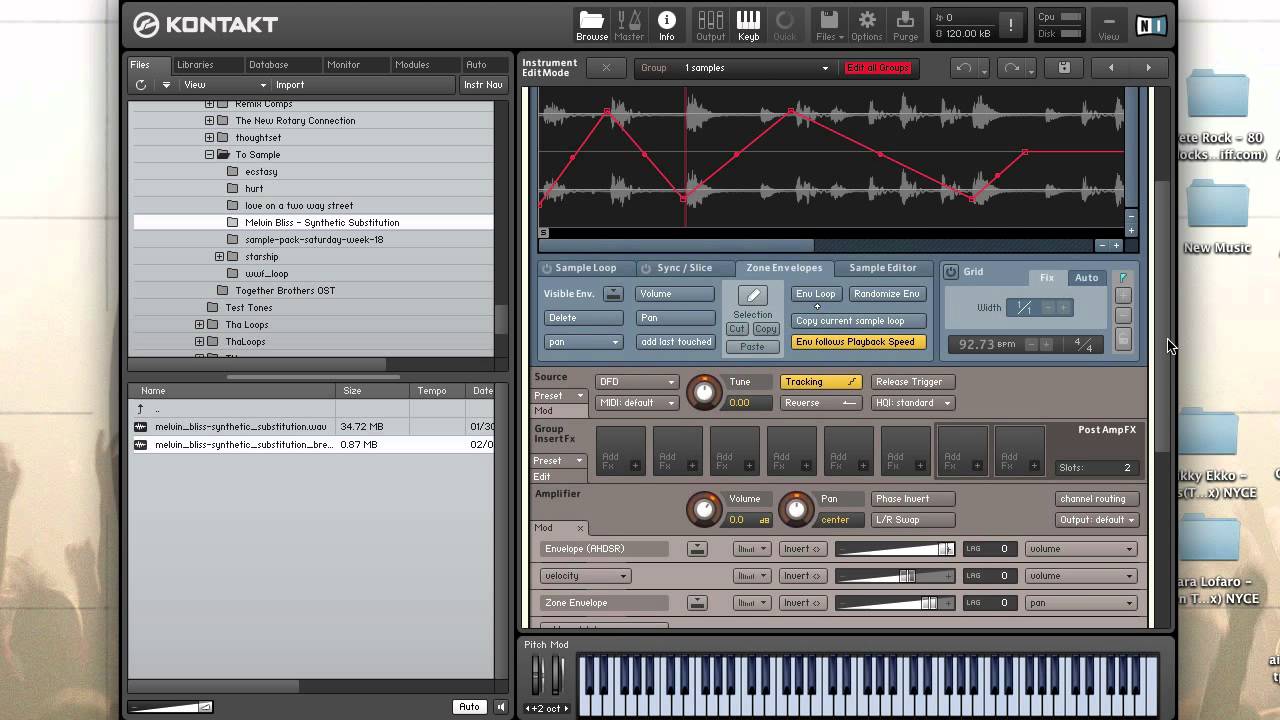Toggle the Output section icon
The image size is (1280, 720).
711,25
